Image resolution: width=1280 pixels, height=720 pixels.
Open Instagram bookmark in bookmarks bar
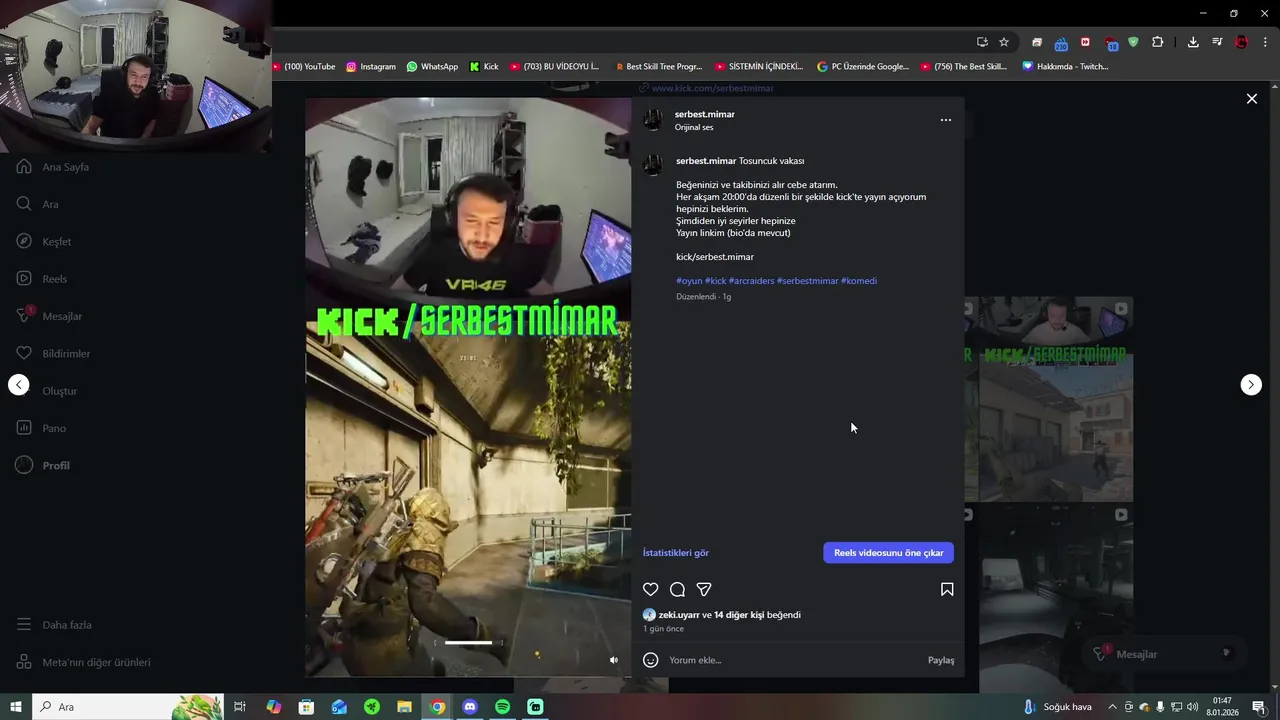[371, 67]
